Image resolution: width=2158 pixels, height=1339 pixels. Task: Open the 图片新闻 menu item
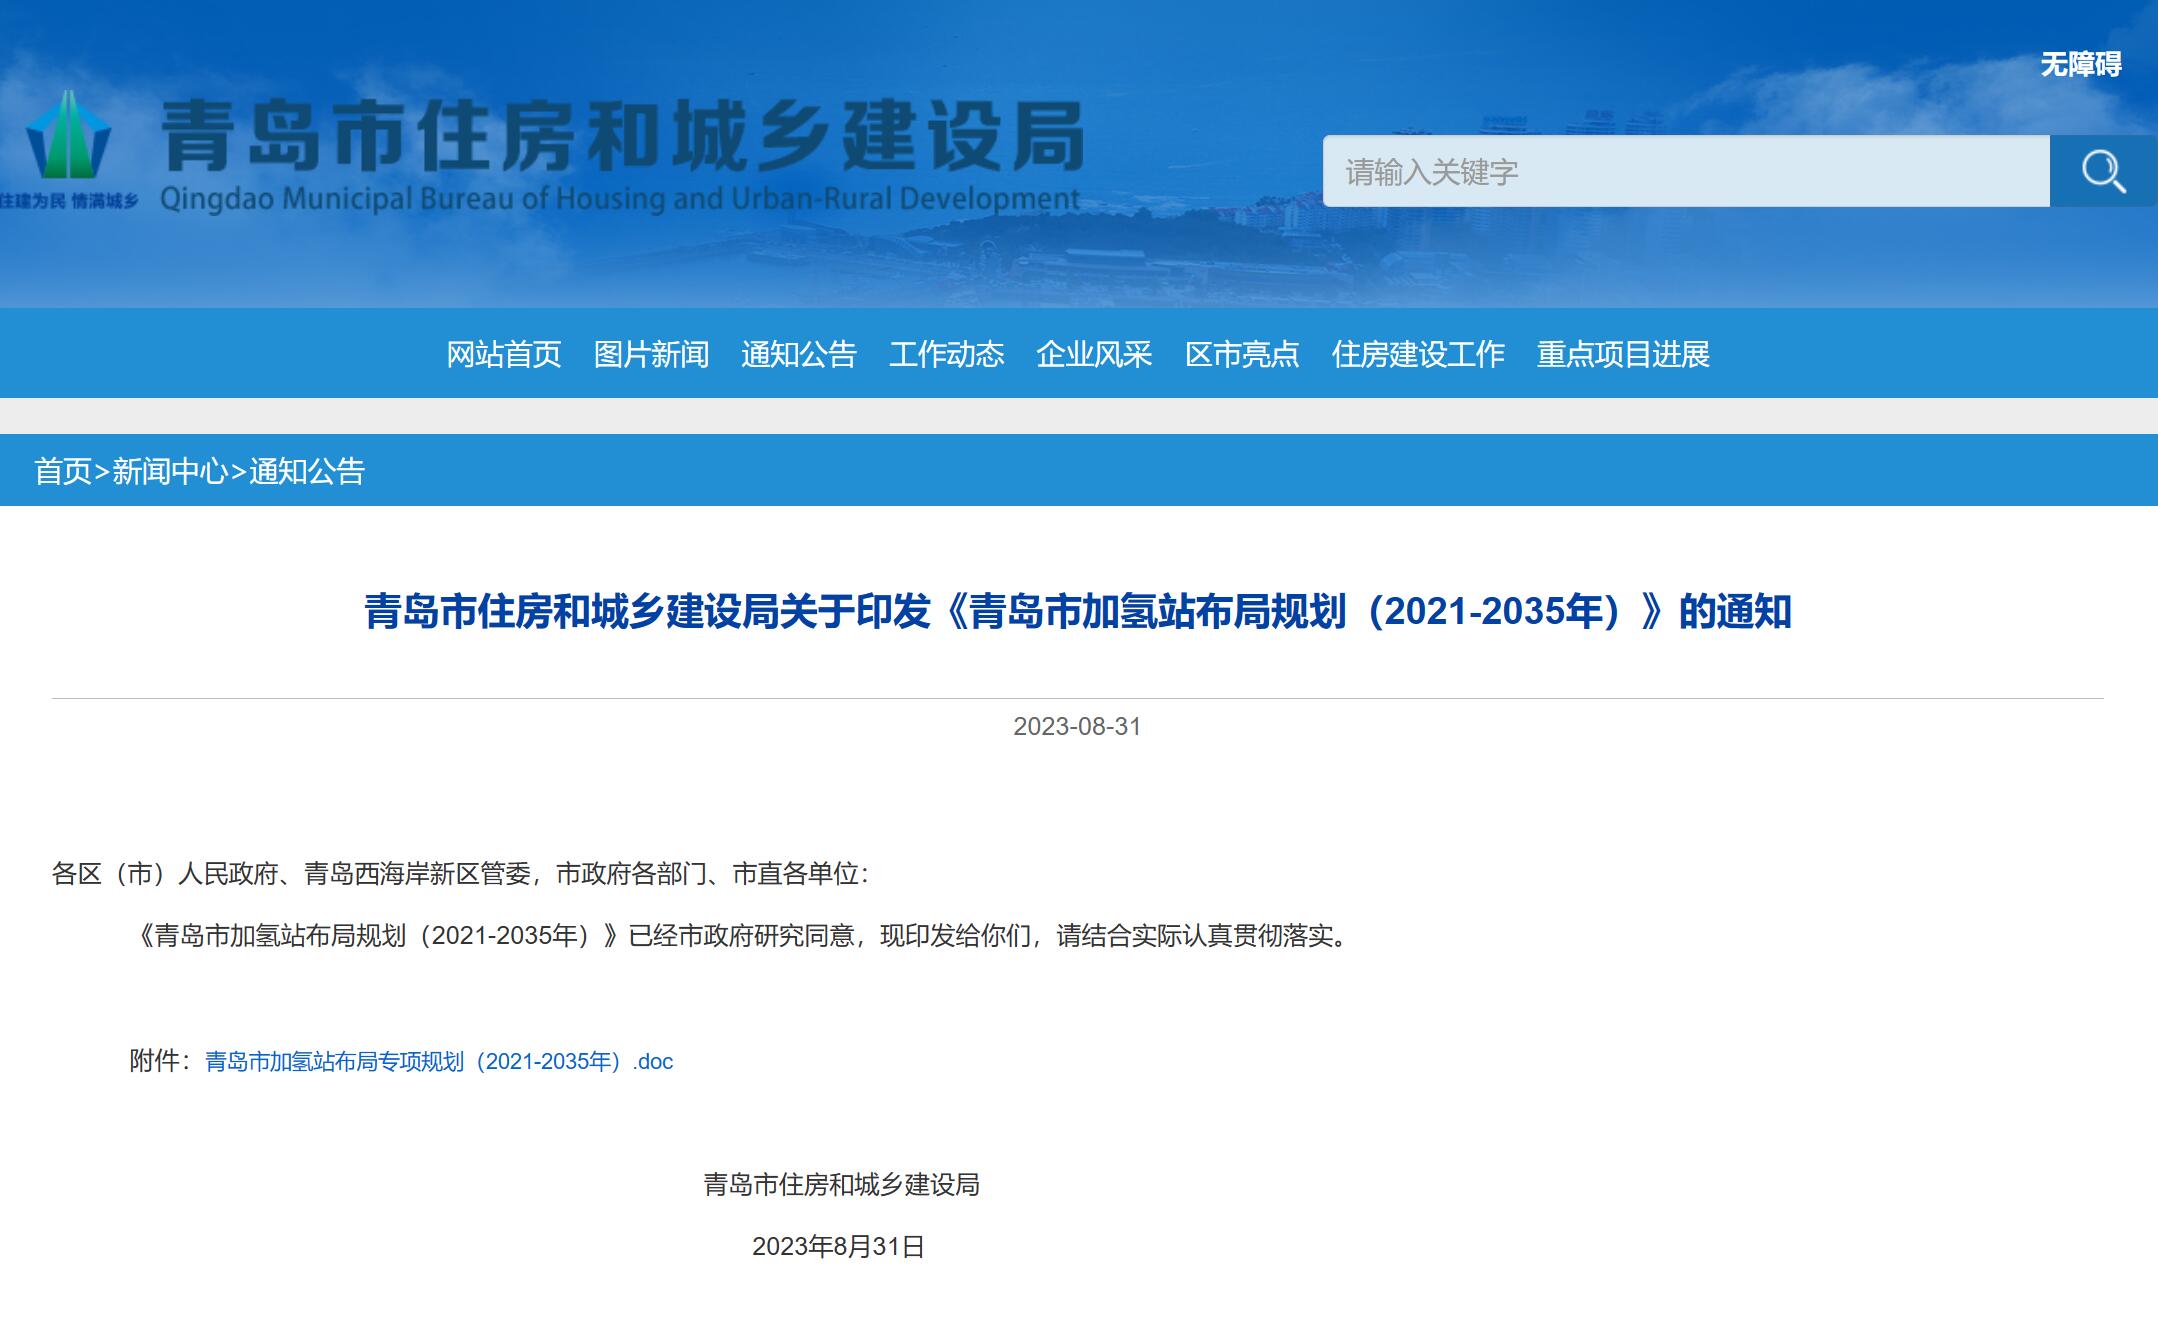click(651, 354)
